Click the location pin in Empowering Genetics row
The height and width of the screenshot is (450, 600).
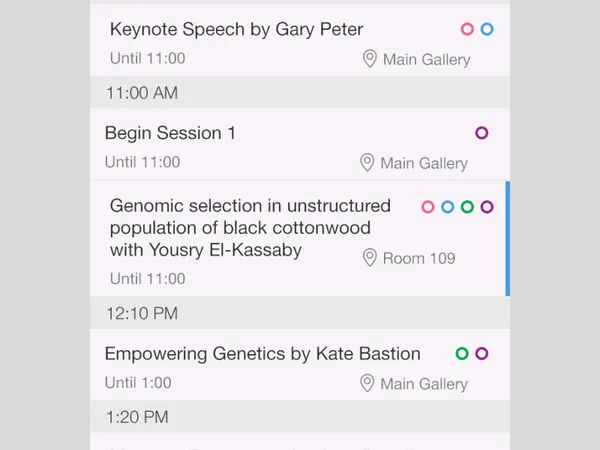point(367,383)
